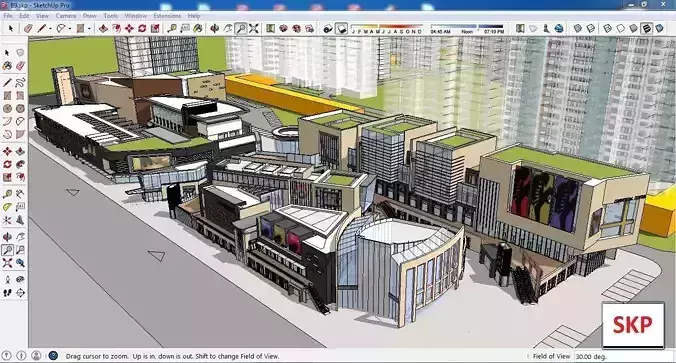Select the Look Around eye tool
The width and height of the screenshot is (676, 363).
point(20,279)
